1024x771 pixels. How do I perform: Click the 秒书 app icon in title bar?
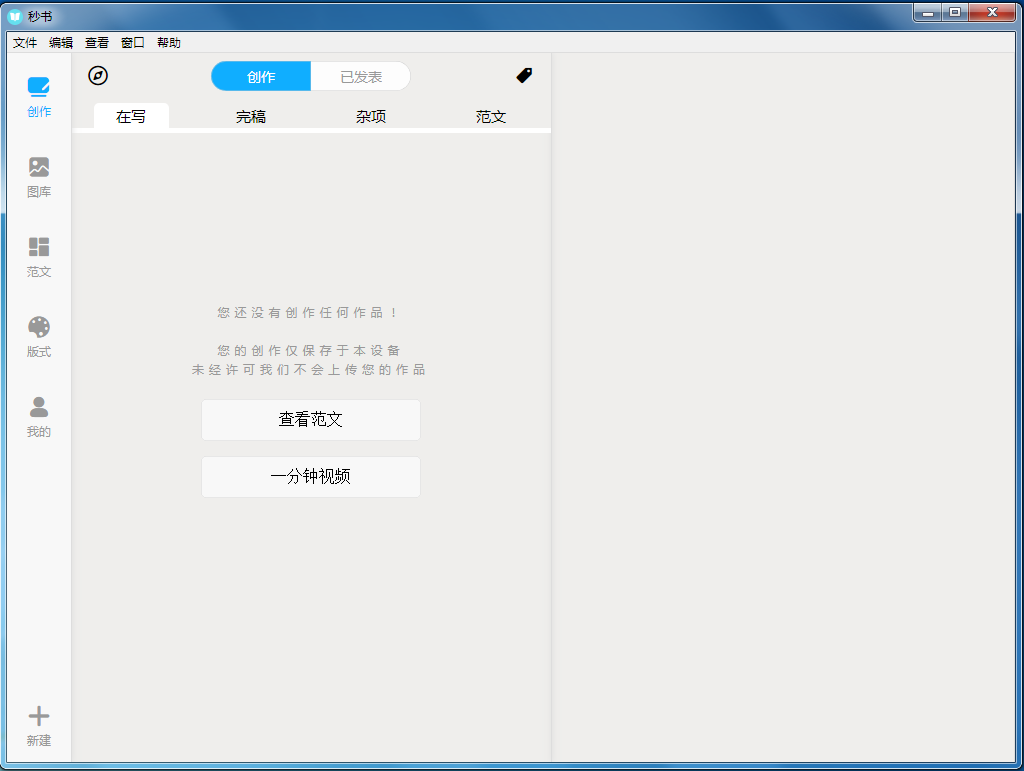pyautogui.click(x=15, y=16)
